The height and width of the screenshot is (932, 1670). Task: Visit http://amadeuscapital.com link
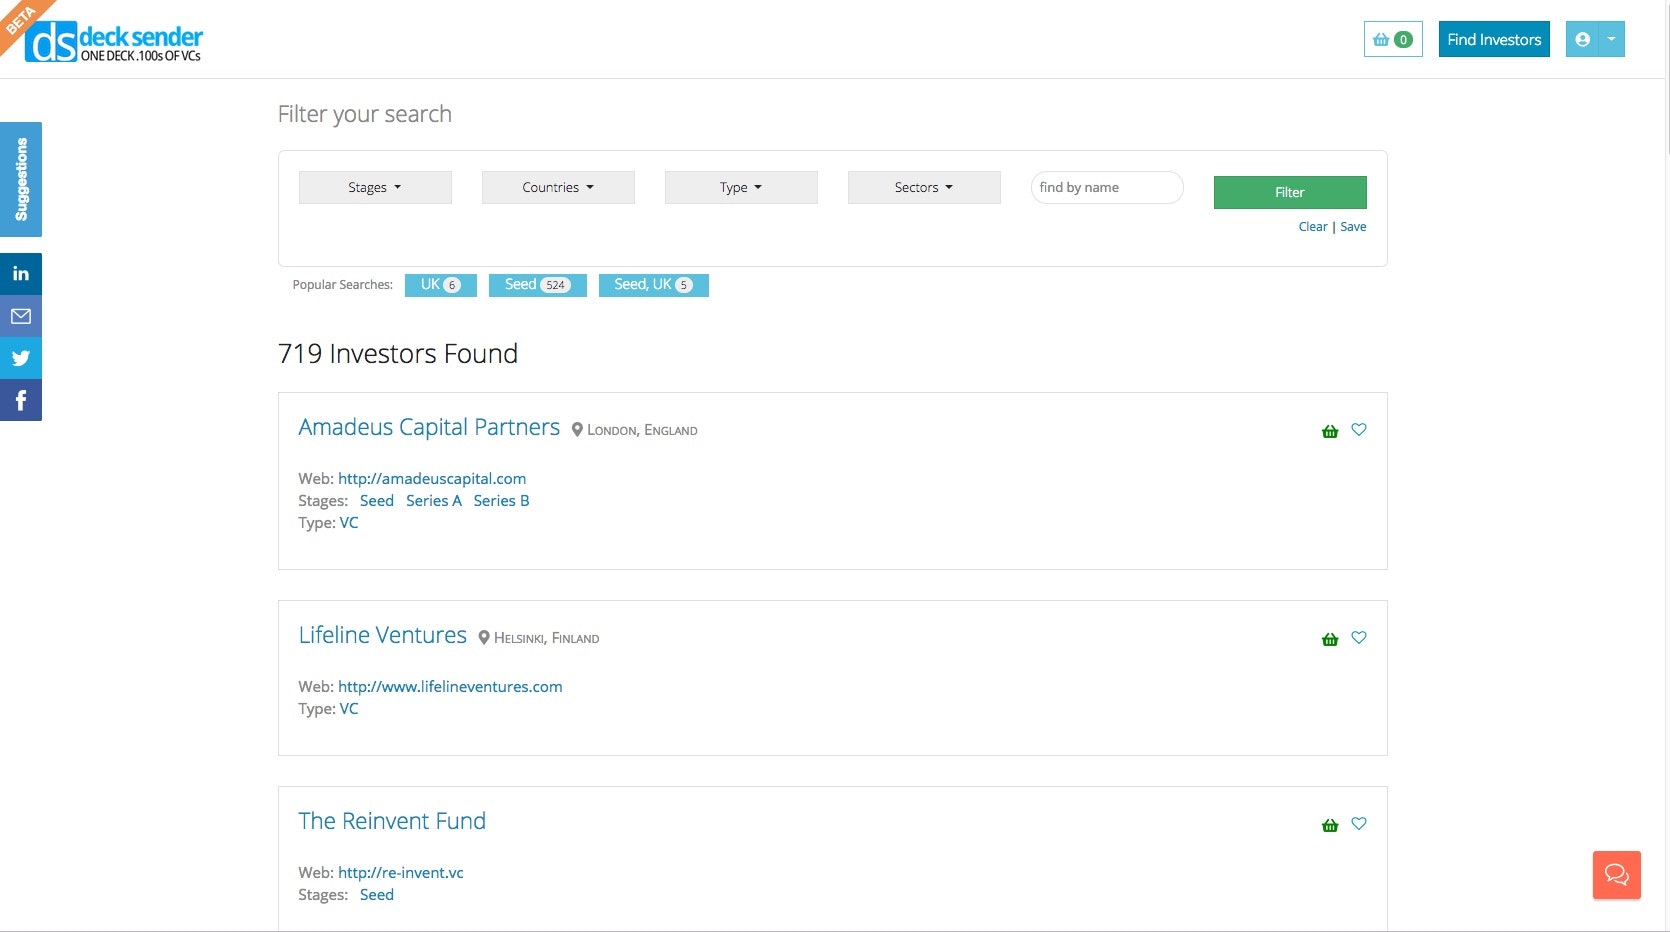432,479
